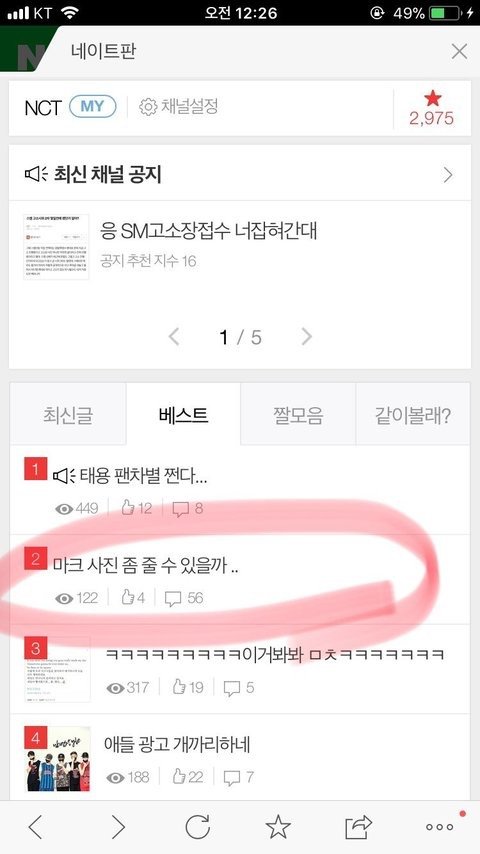Image resolution: width=480 pixels, height=854 pixels.
Task: Open the three-dot more menu
Action: [x=440, y=827]
